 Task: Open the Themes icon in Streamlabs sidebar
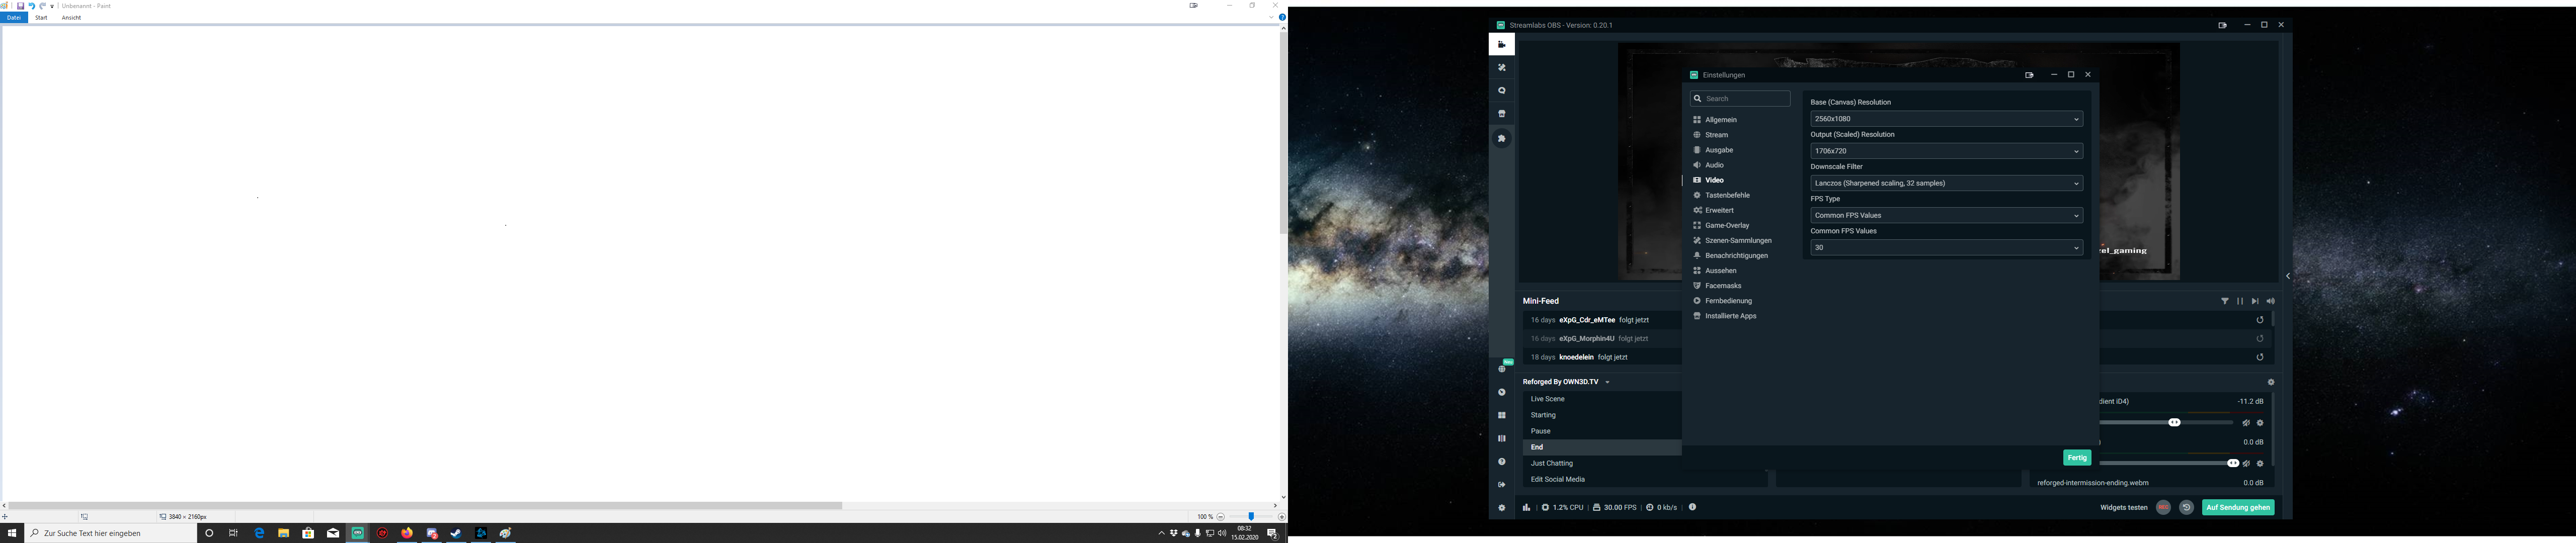(1501, 68)
